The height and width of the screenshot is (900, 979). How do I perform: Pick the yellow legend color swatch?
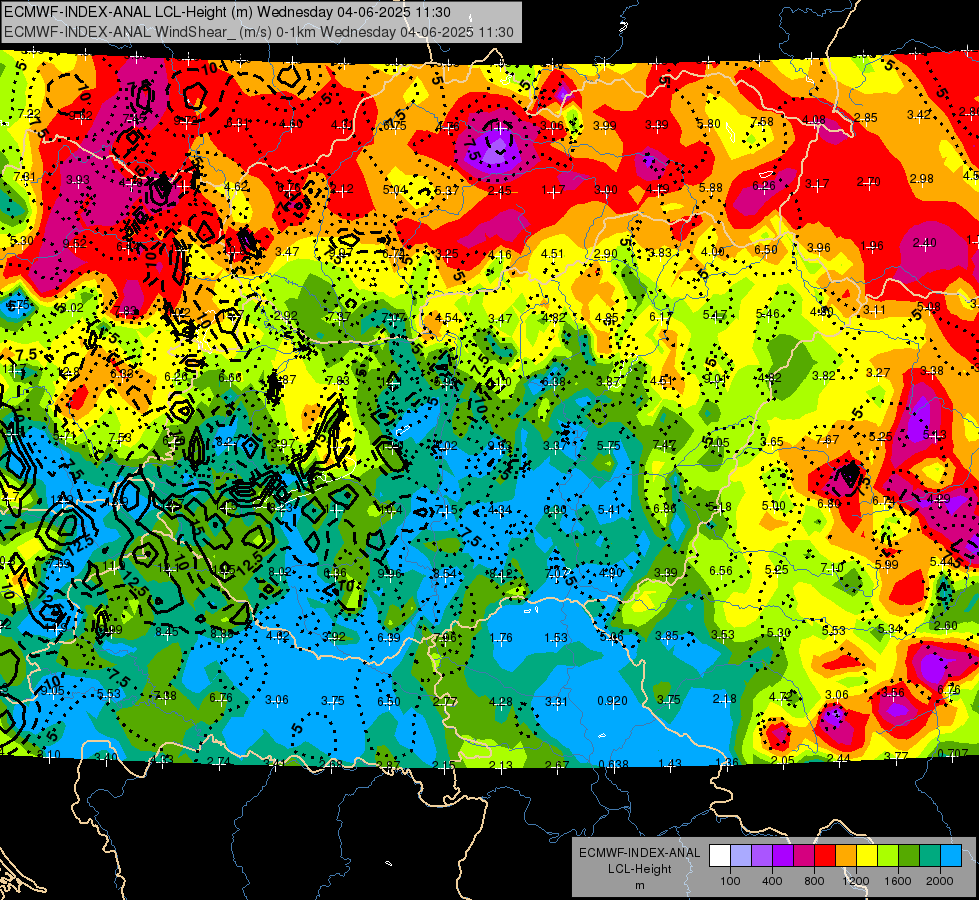pyautogui.click(x=867, y=856)
